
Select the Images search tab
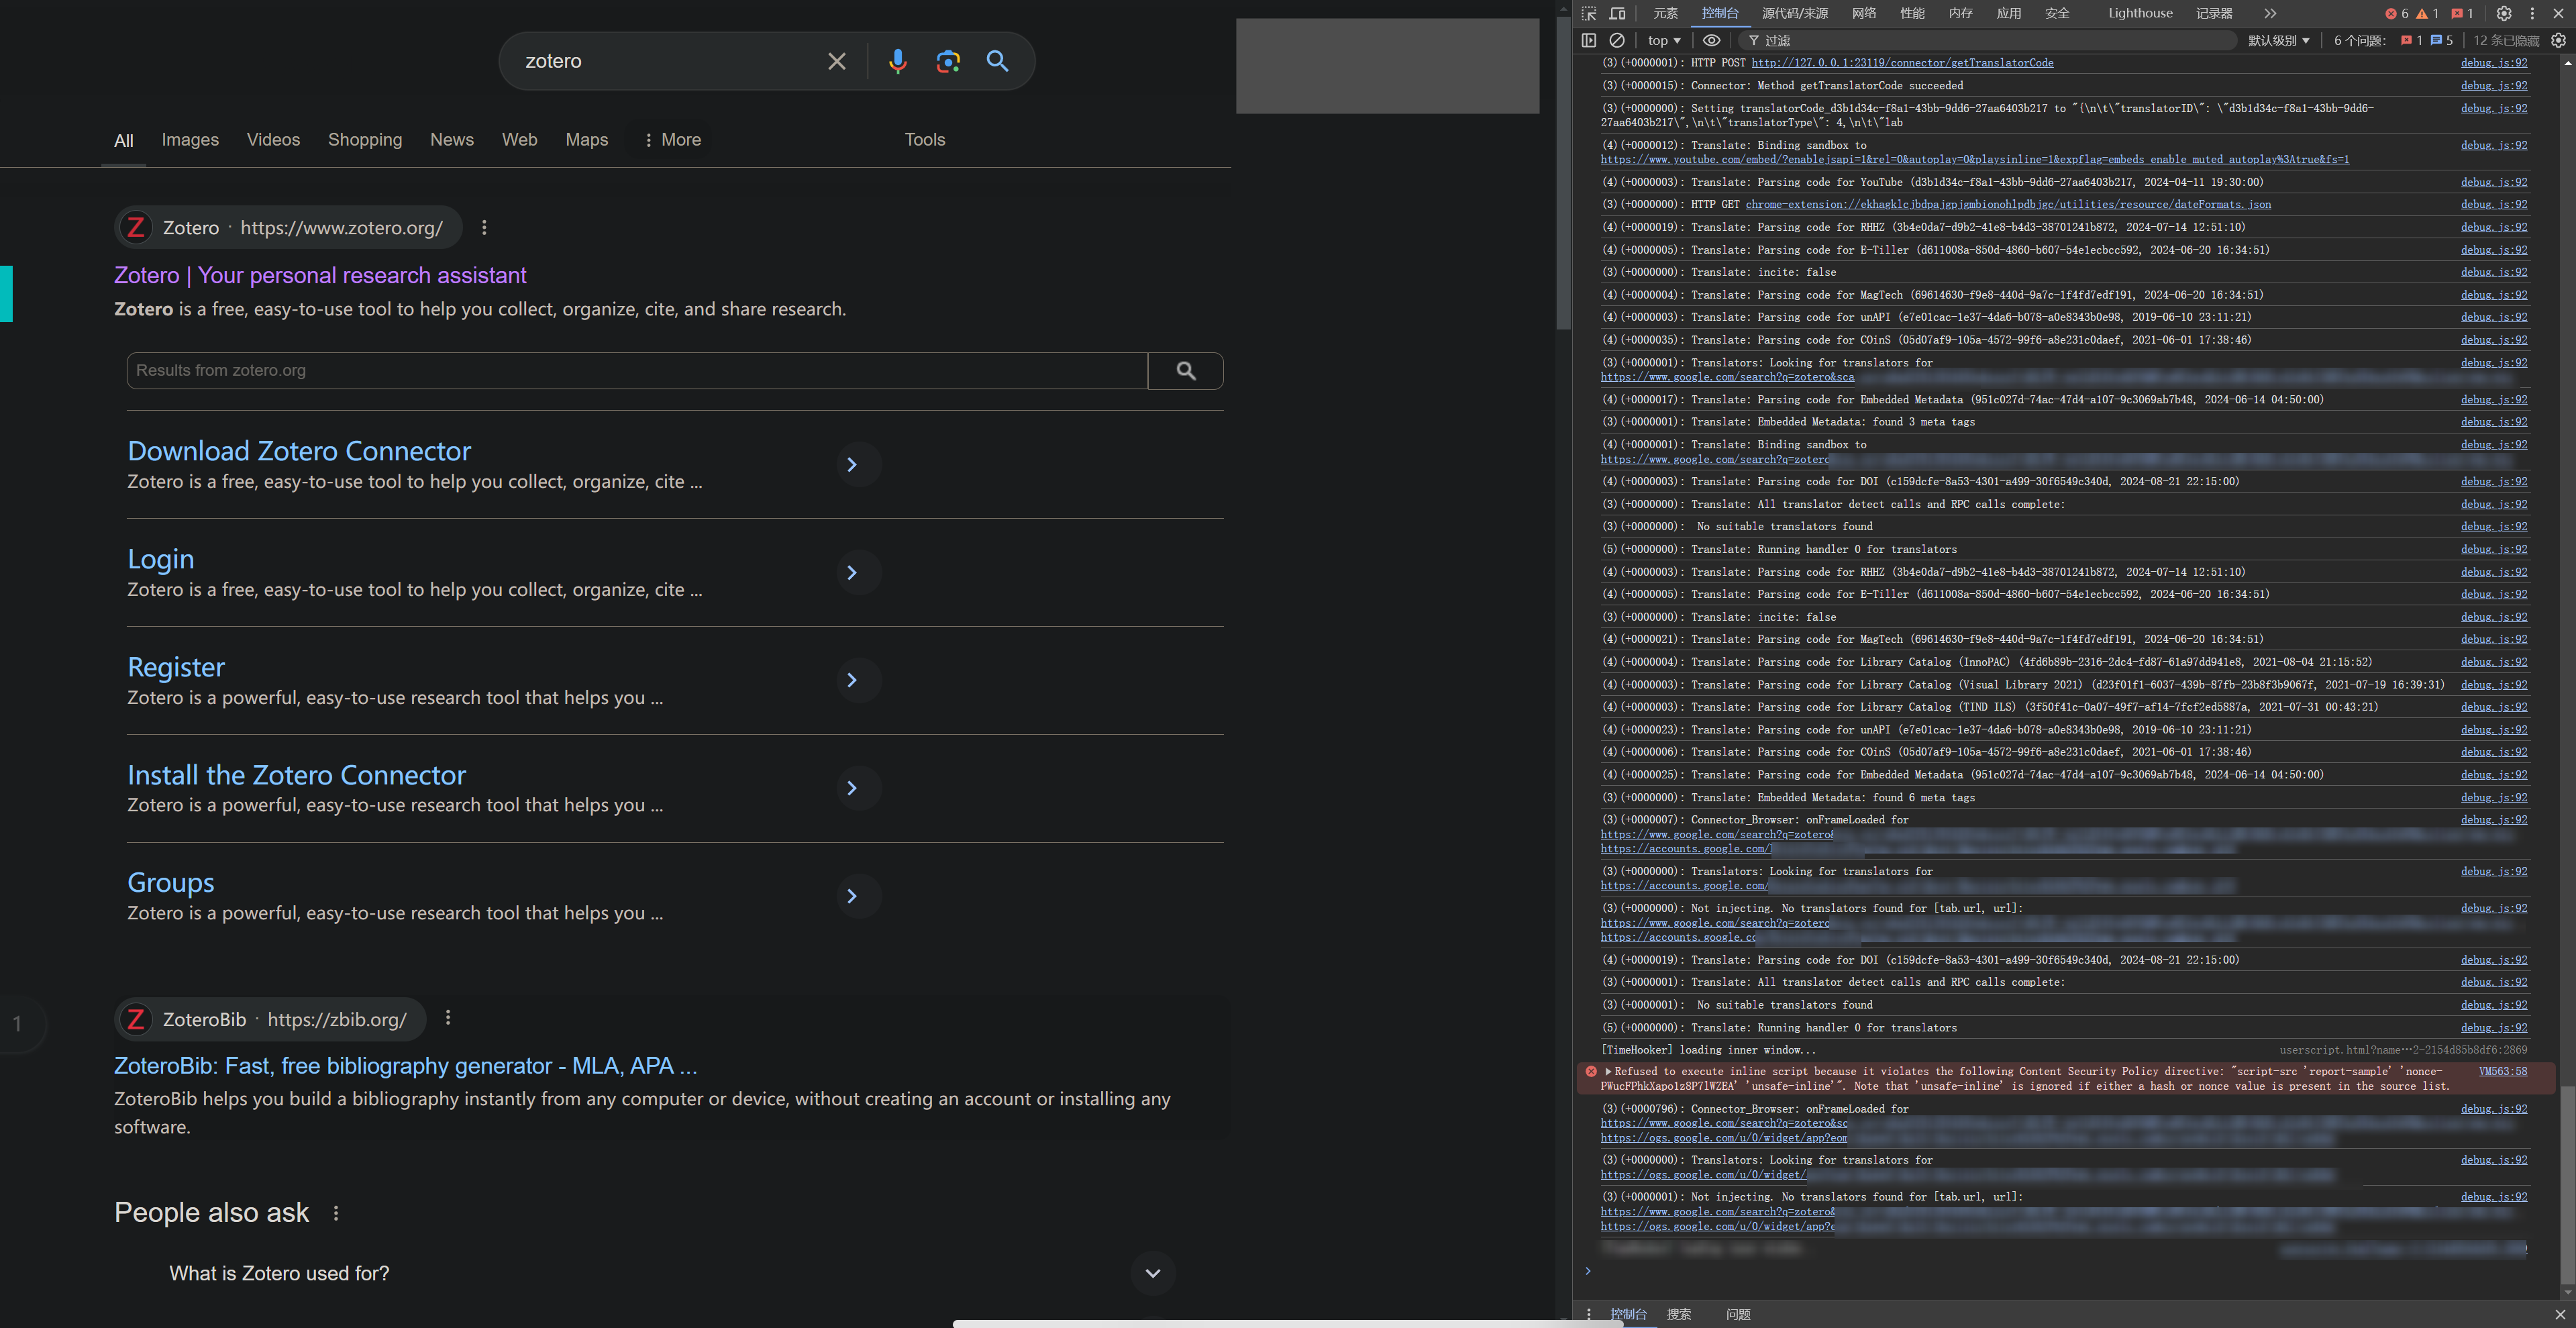[190, 140]
